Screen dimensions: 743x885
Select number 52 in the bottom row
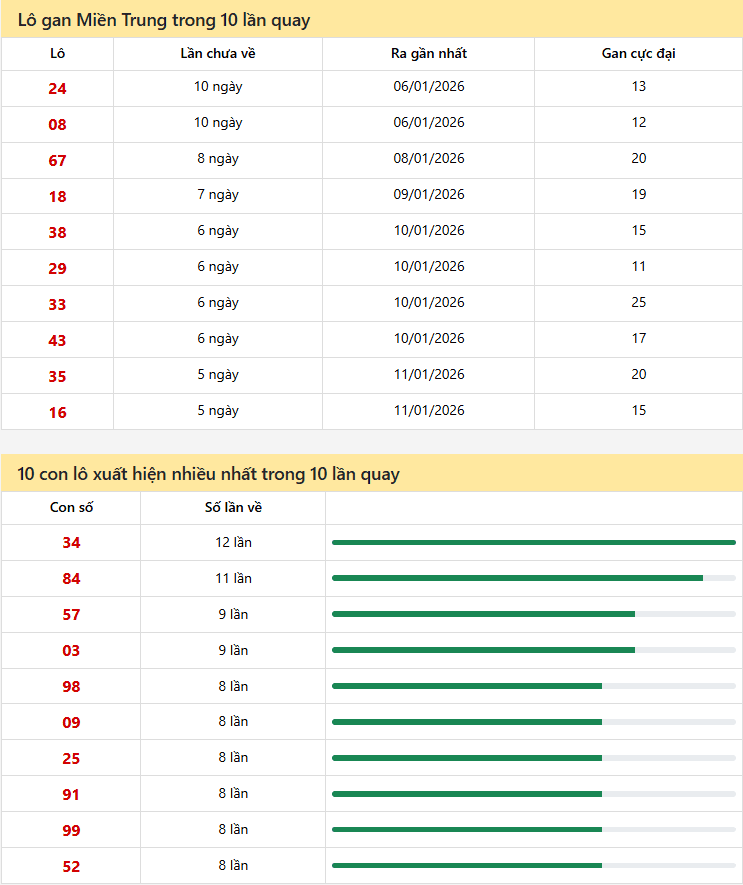(x=71, y=867)
